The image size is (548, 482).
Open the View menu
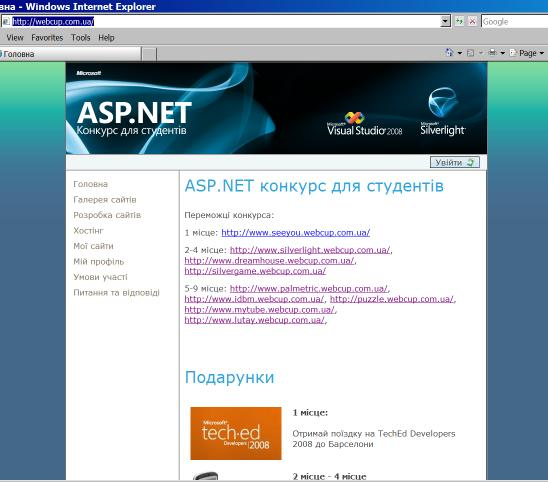coord(15,38)
